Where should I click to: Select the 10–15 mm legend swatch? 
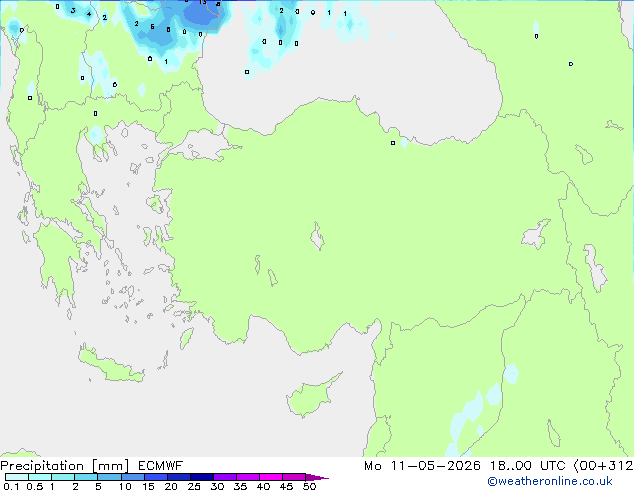pyautogui.click(x=132, y=477)
